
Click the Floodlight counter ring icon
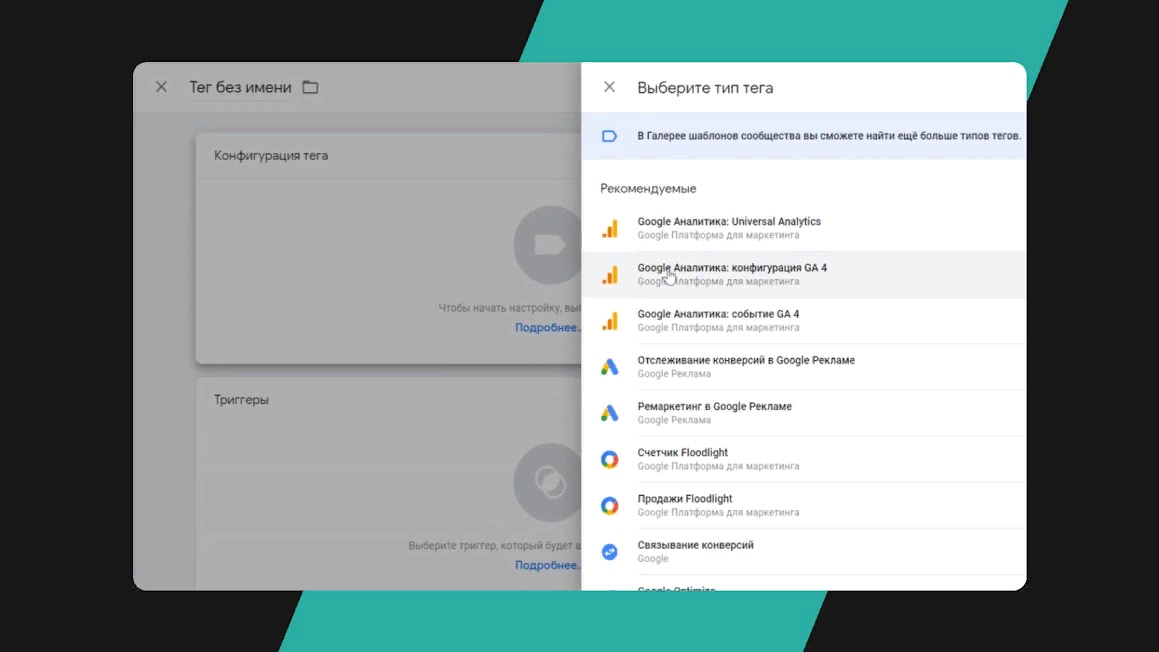coord(610,460)
